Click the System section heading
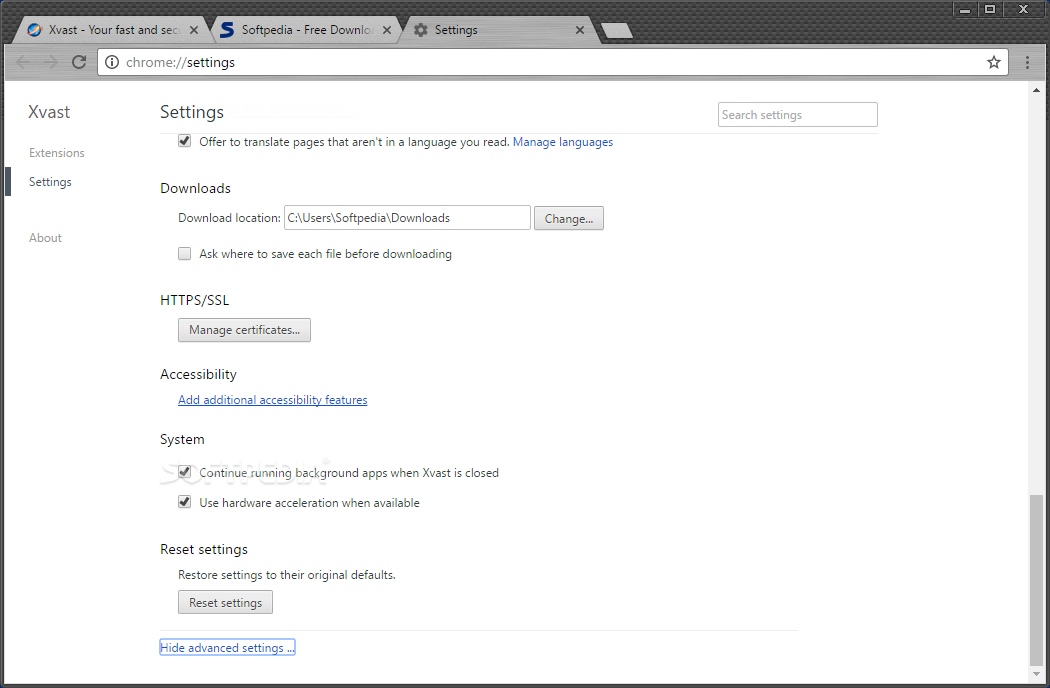Screen dimensions: 1050x688 182,439
